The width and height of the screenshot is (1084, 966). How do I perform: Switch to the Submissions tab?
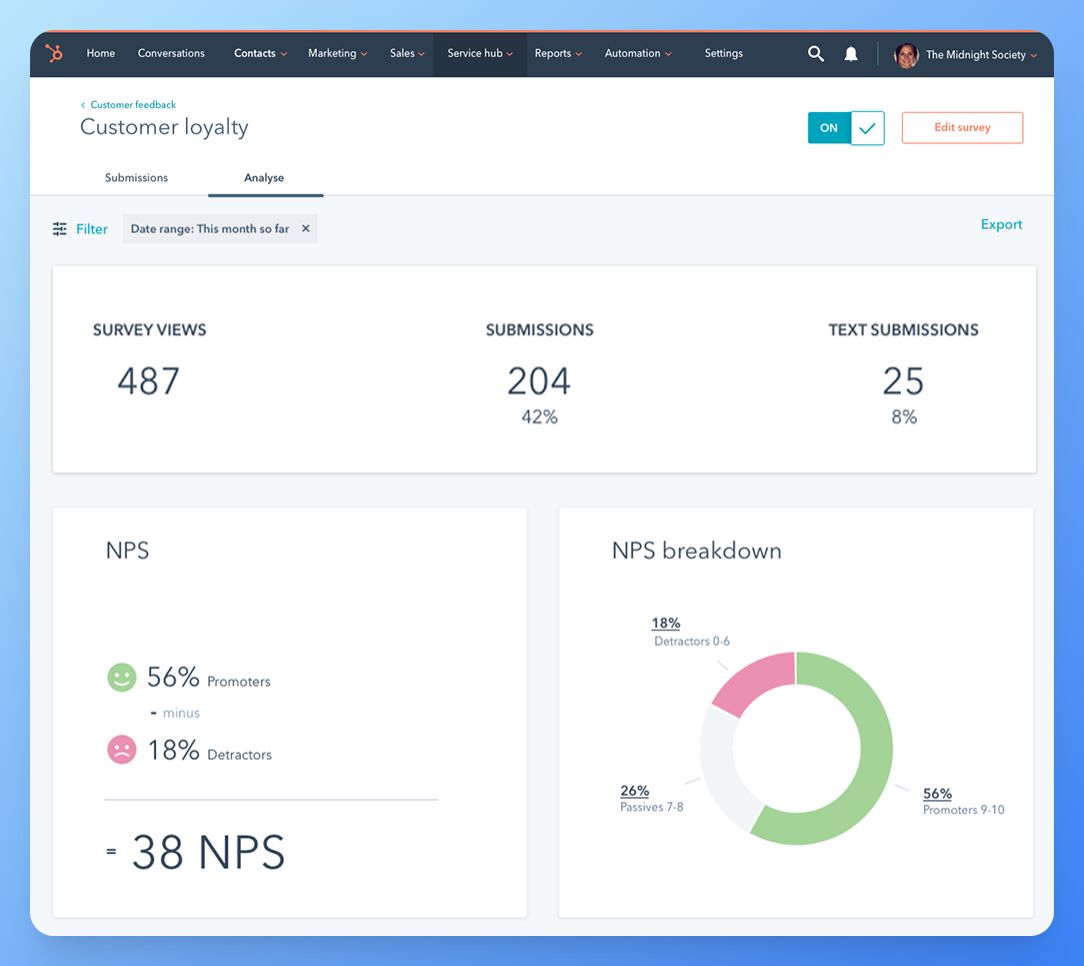[136, 178]
